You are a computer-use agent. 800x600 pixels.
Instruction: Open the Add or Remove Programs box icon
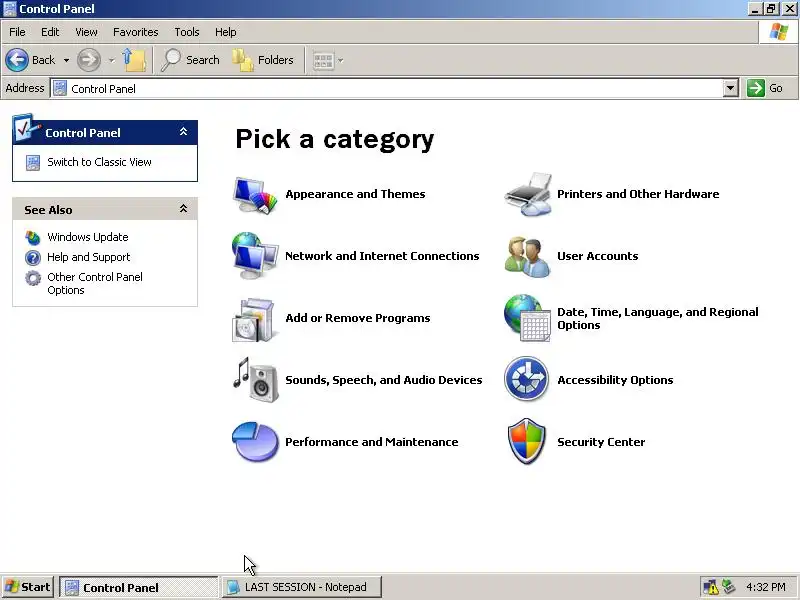tap(254, 320)
